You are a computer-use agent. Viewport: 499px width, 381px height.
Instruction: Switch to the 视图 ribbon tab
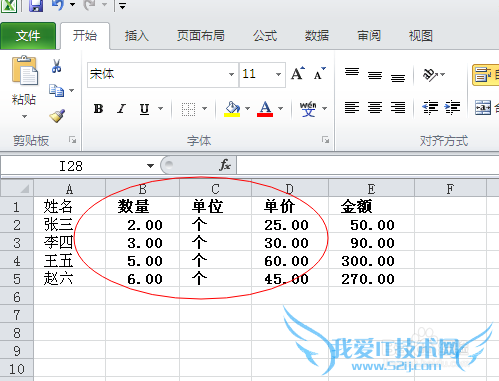pyautogui.click(x=421, y=36)
